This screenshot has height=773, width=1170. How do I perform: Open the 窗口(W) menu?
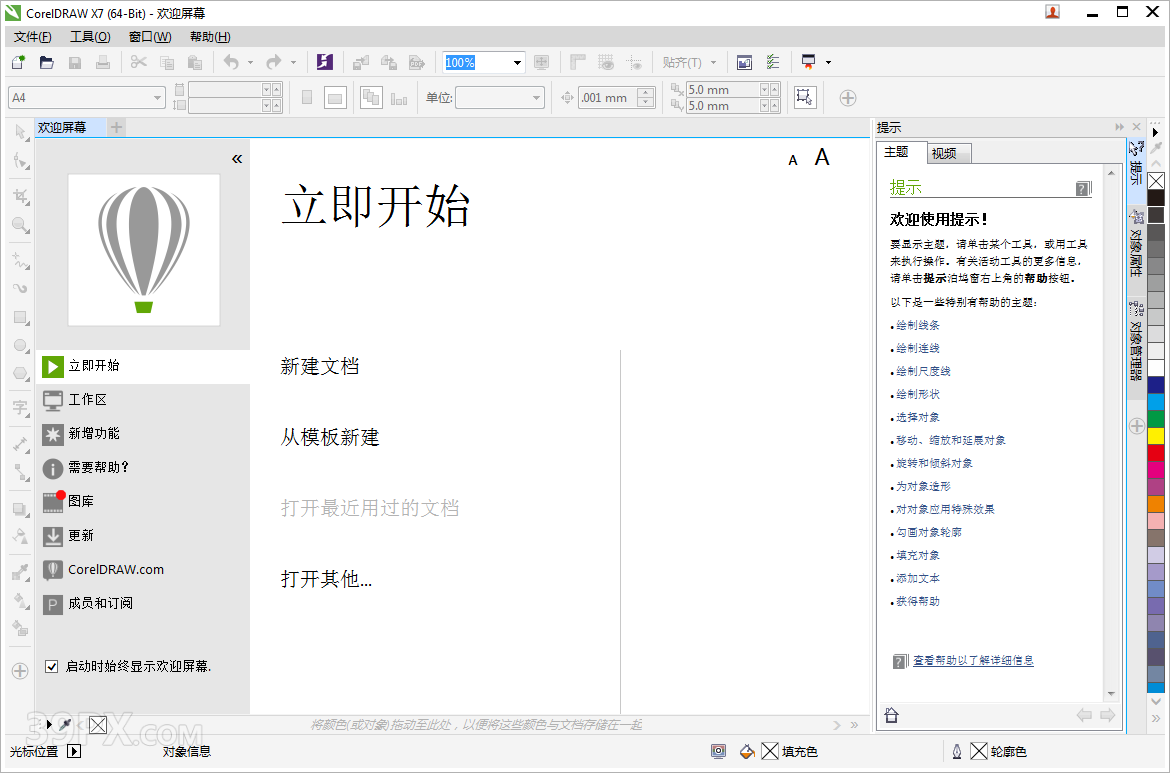(x=150, y=37)
